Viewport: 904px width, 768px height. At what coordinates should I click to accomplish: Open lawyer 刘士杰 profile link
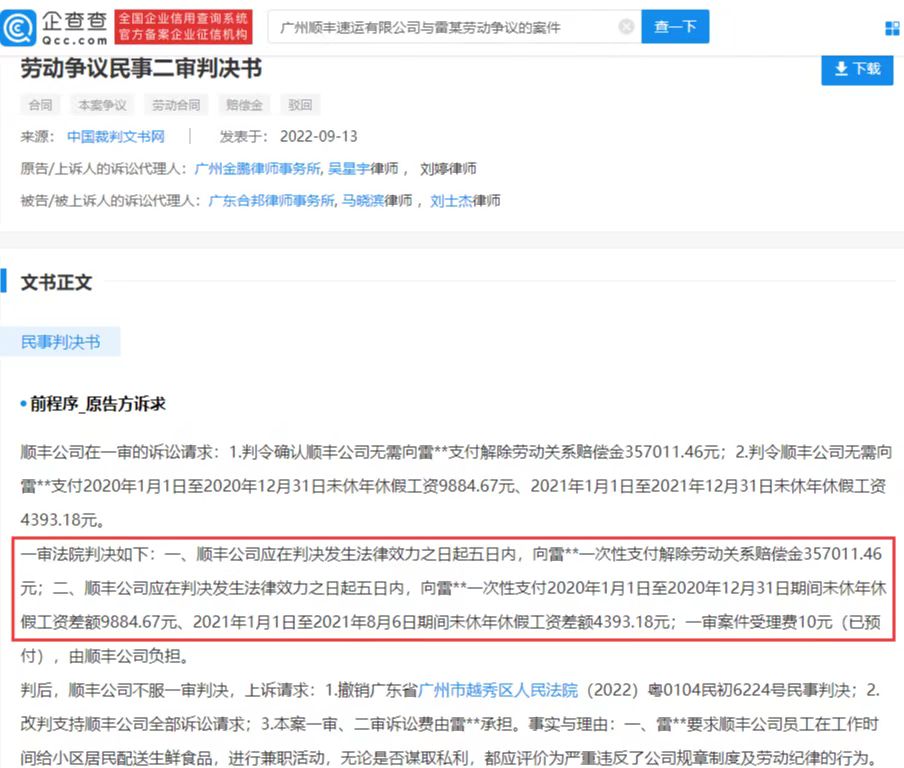coord(451,201)
